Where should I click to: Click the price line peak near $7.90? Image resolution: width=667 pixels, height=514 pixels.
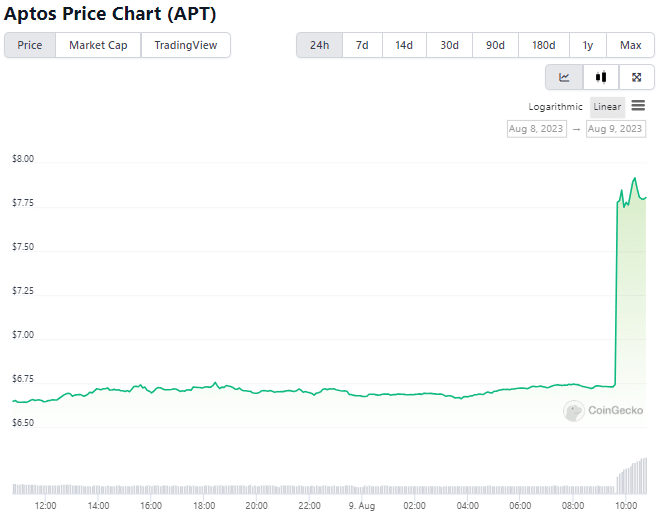coord(635,179)
